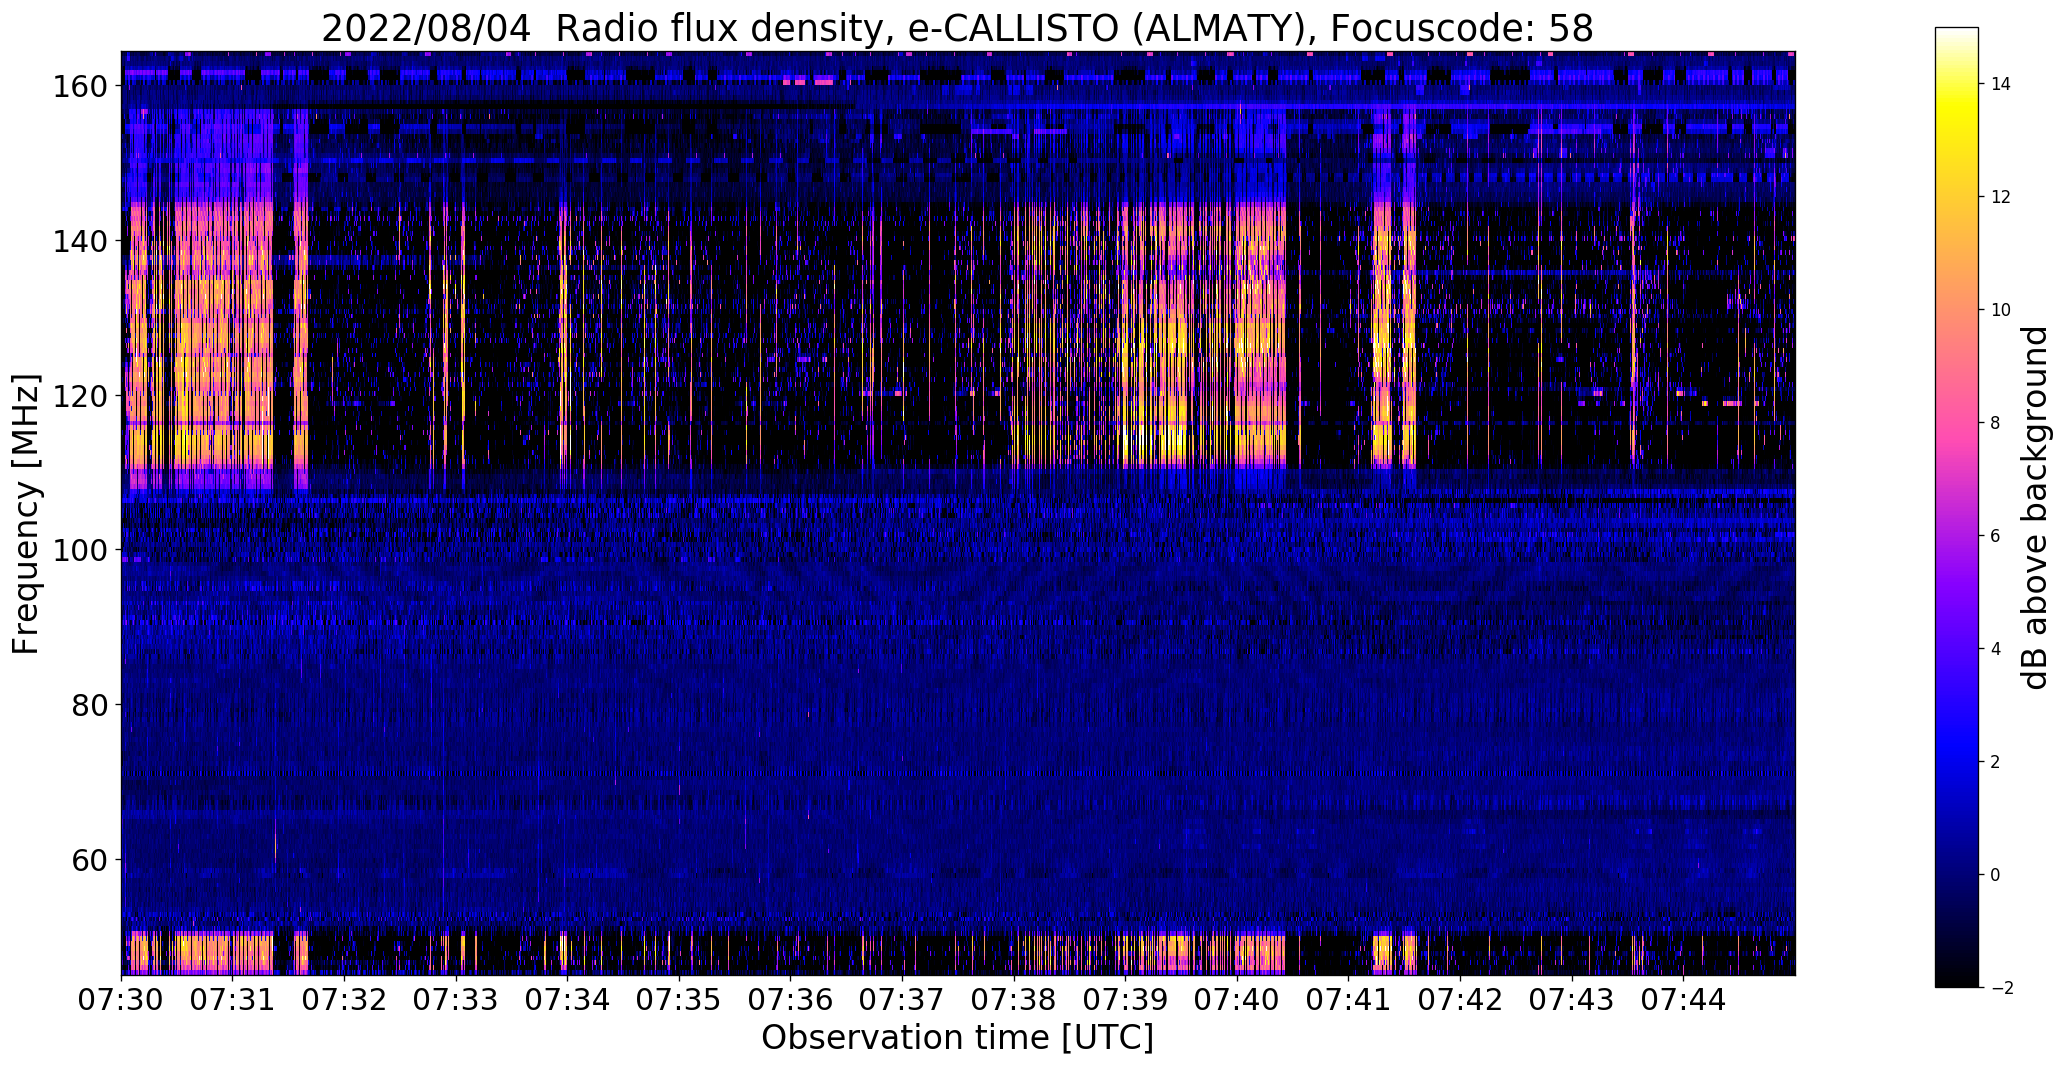Click the 60 MHz frequency tick label
Viewport: 2066px width, 1067px height.
pos(88,859)
